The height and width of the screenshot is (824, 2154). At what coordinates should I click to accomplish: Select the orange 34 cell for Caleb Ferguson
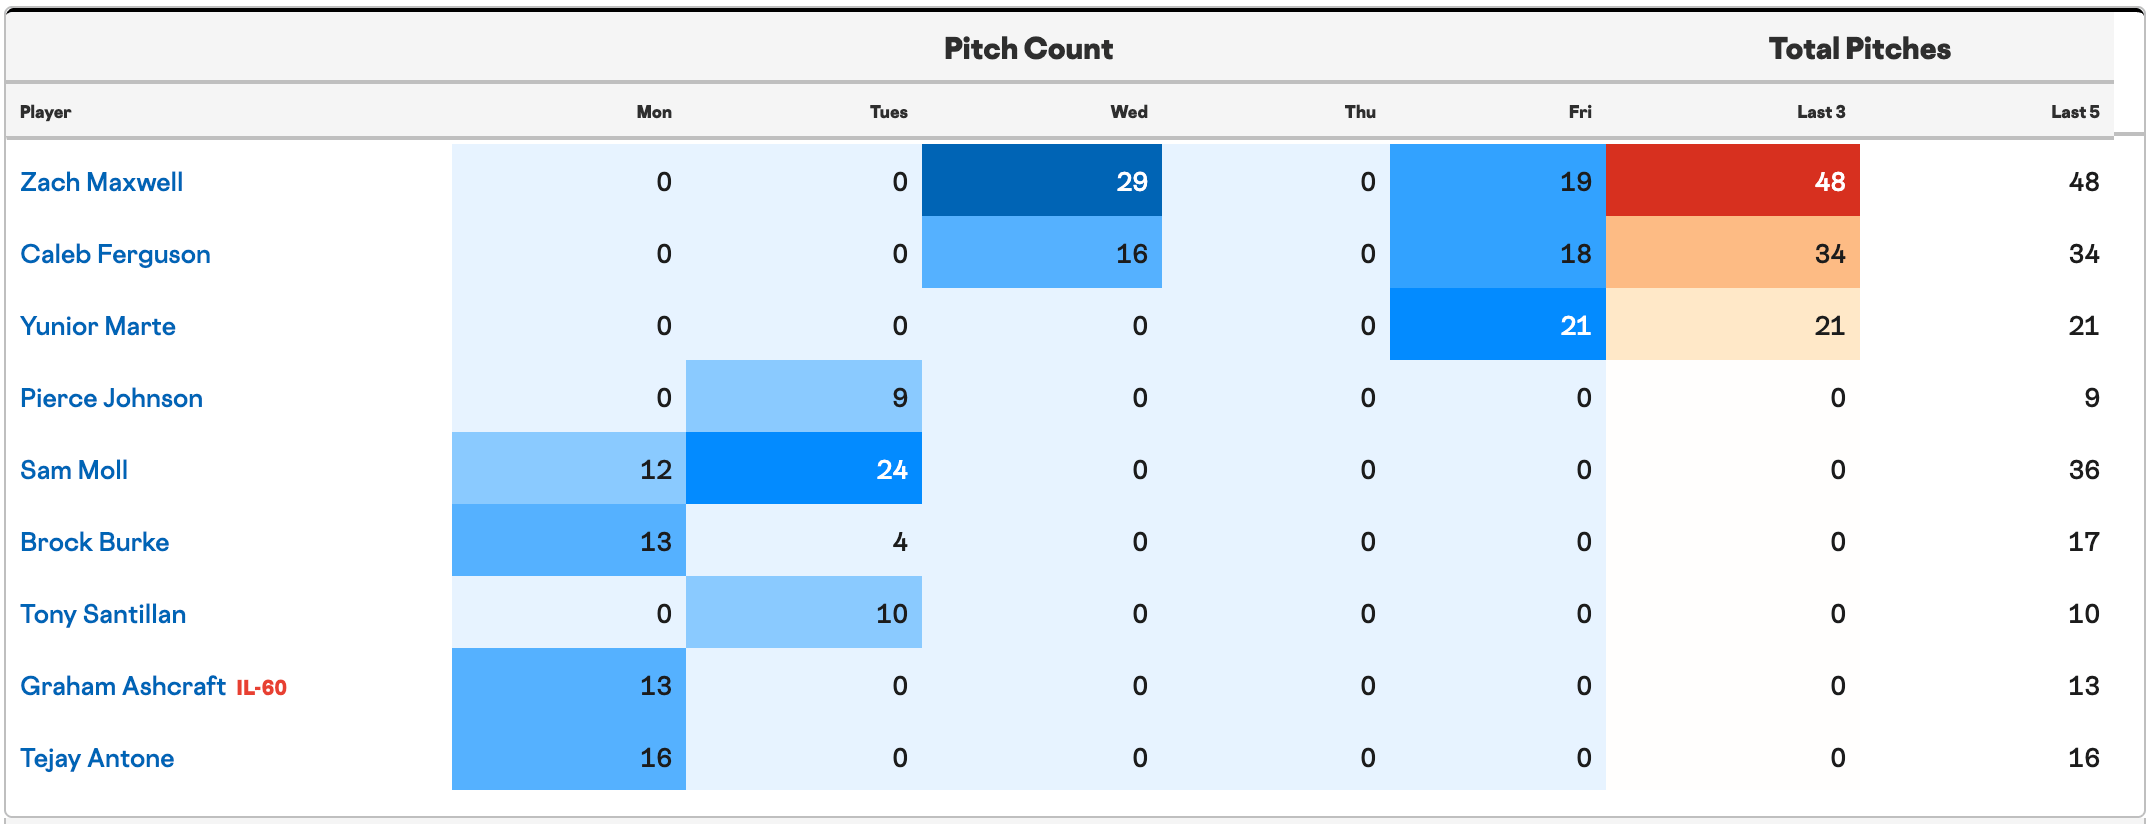1733,252
